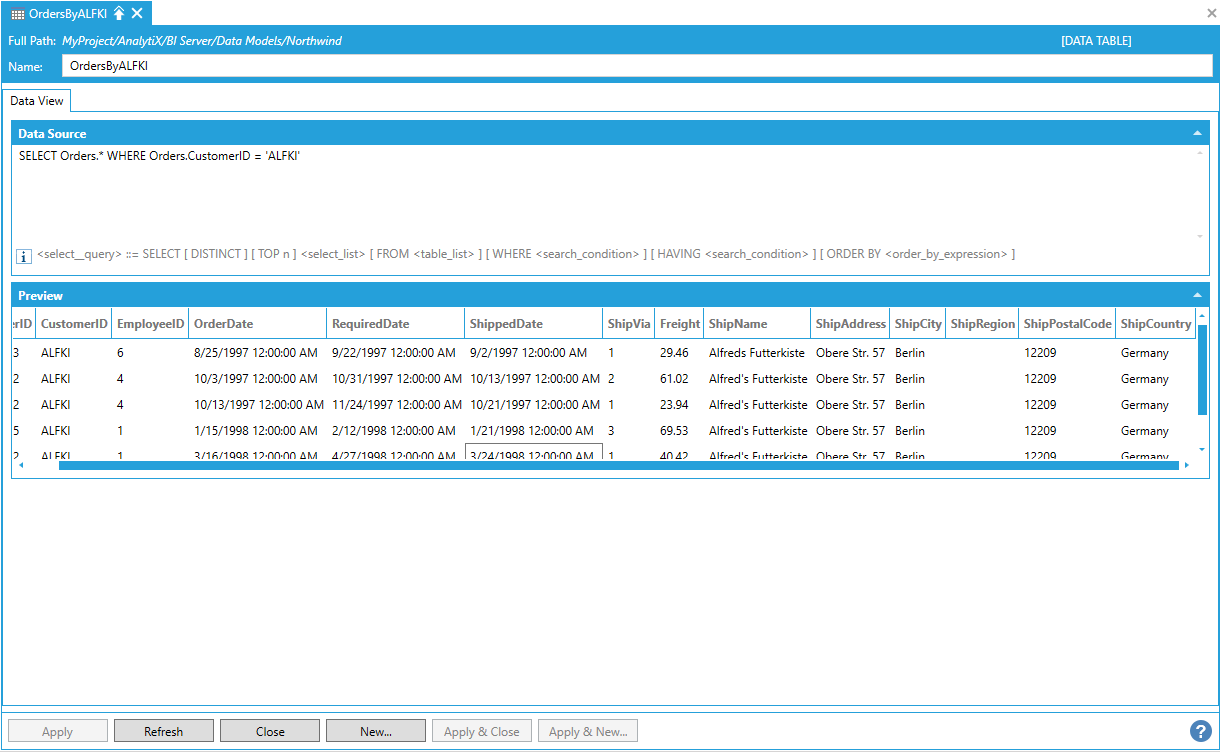Viewport: 1220px width, 752px height.
Task: Click the right scroll arrow of the preview grid
Action: 1186,465
